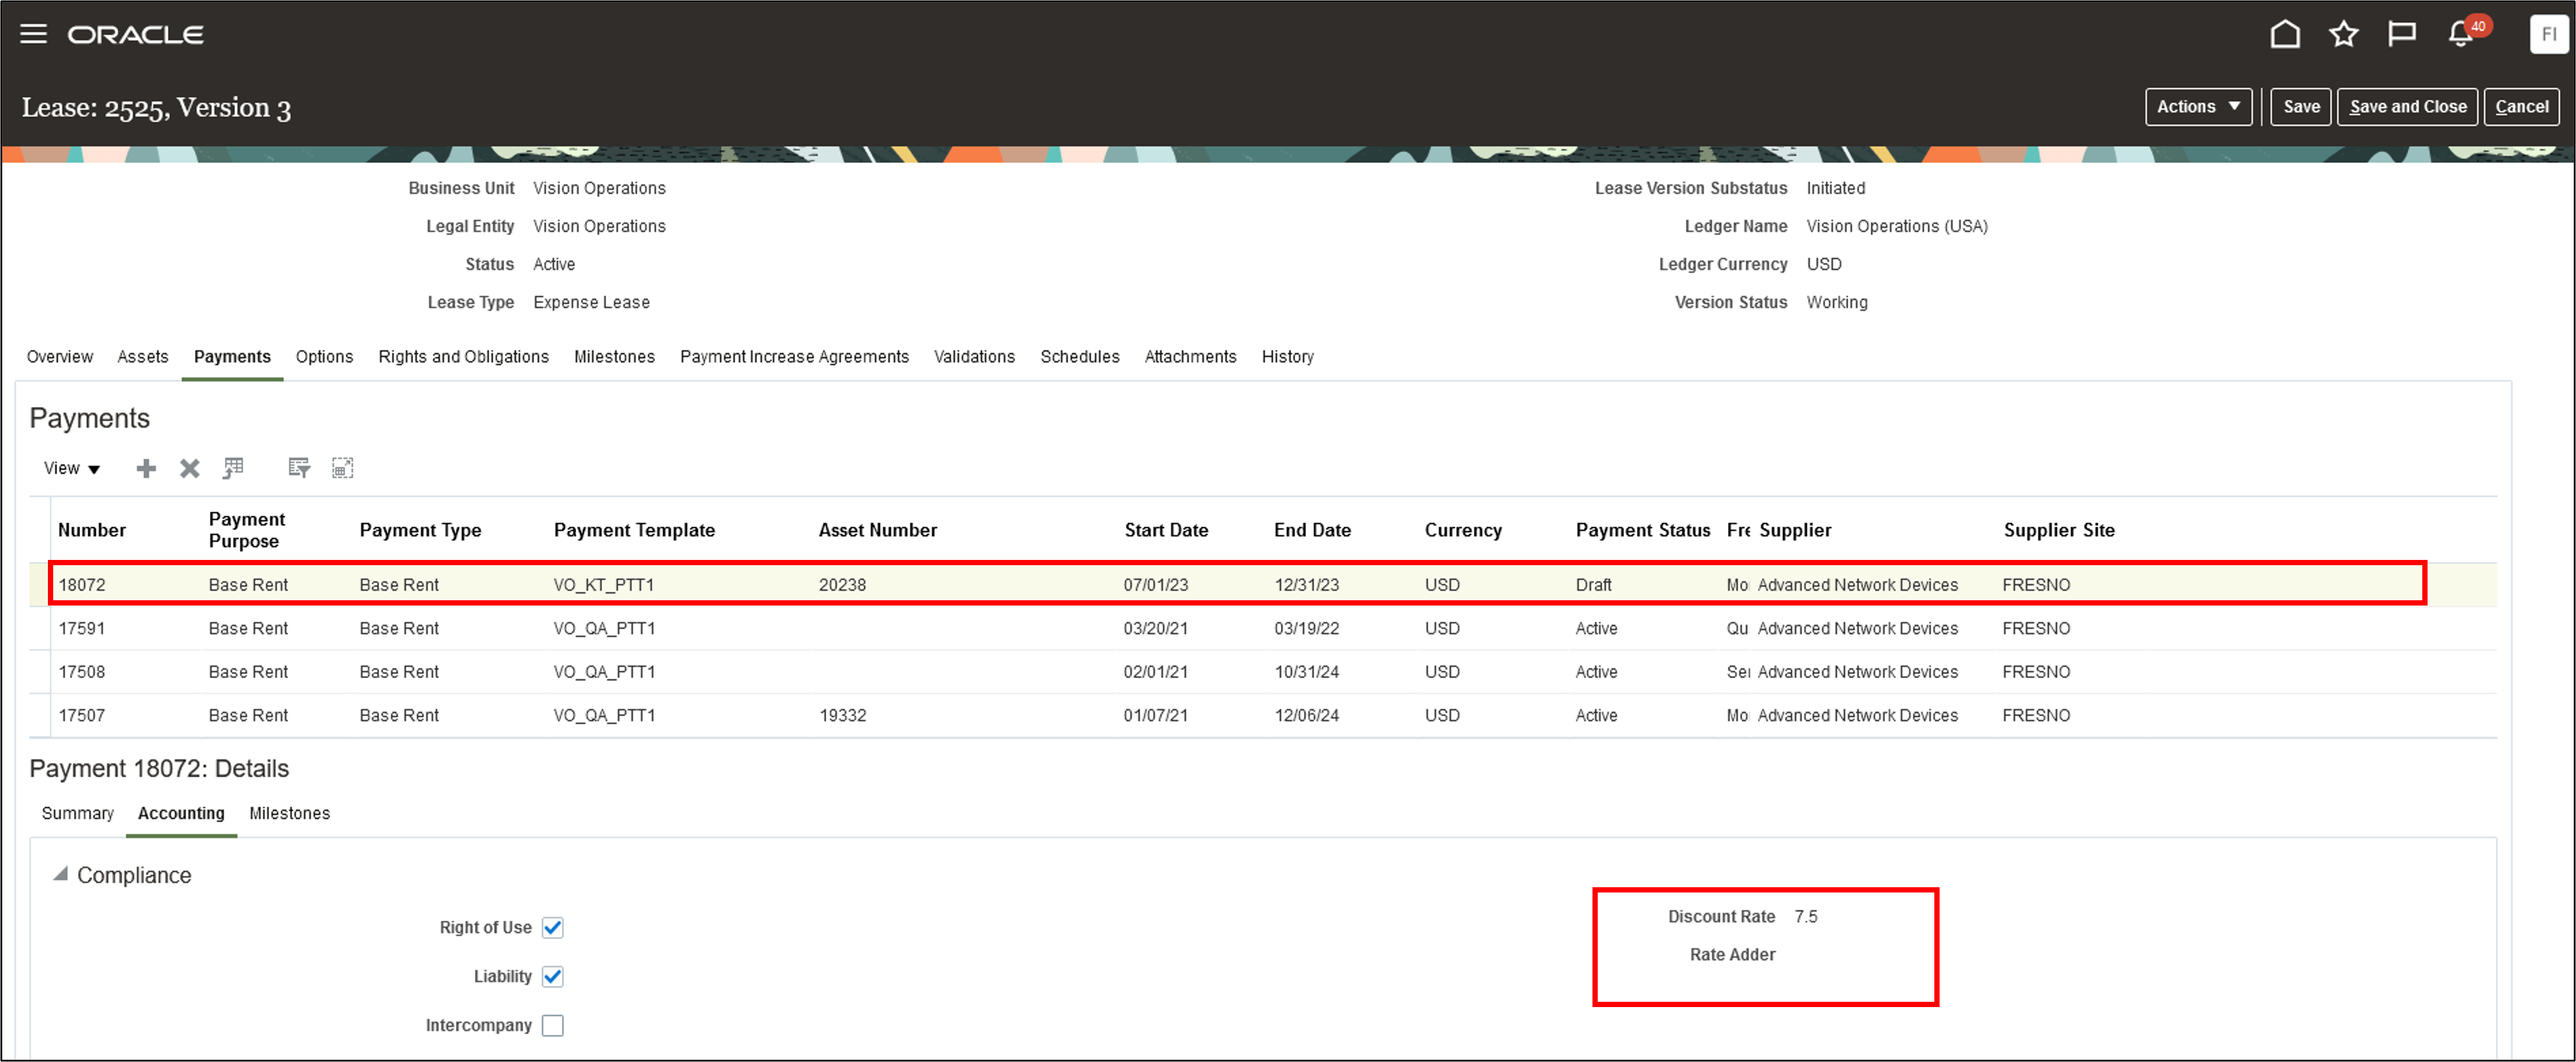Click the Freeze column toolbar icon
The width and height of the screenshot is (2576, 1062).
[233, 468]
